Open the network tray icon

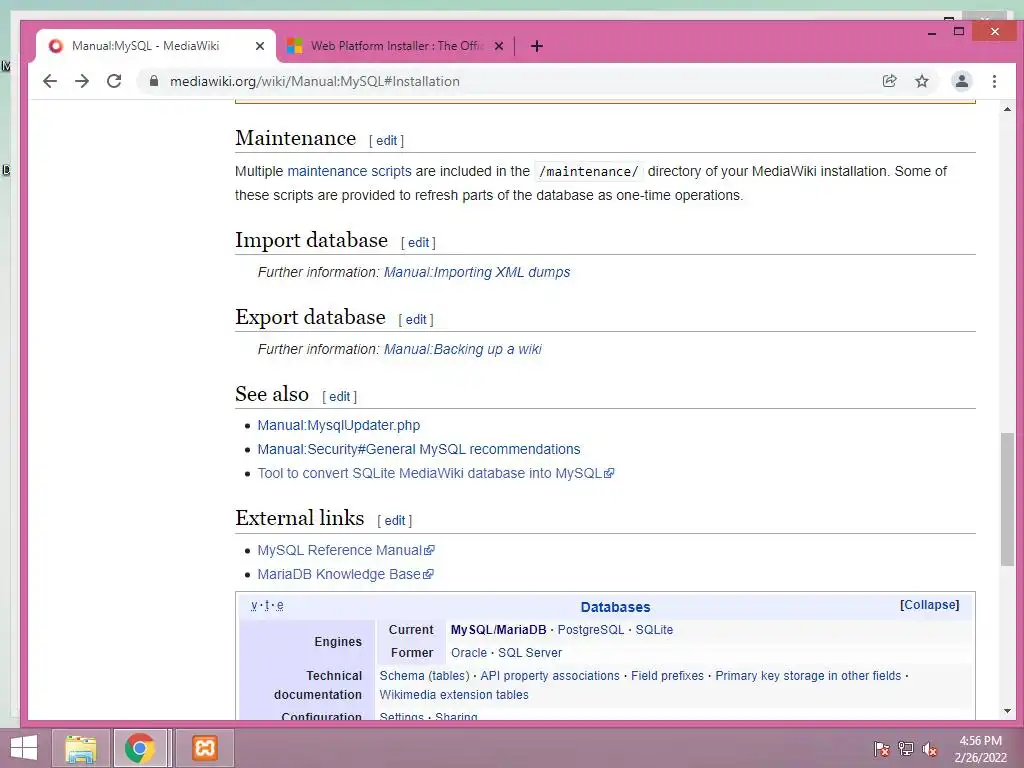[x=906, y=748]
